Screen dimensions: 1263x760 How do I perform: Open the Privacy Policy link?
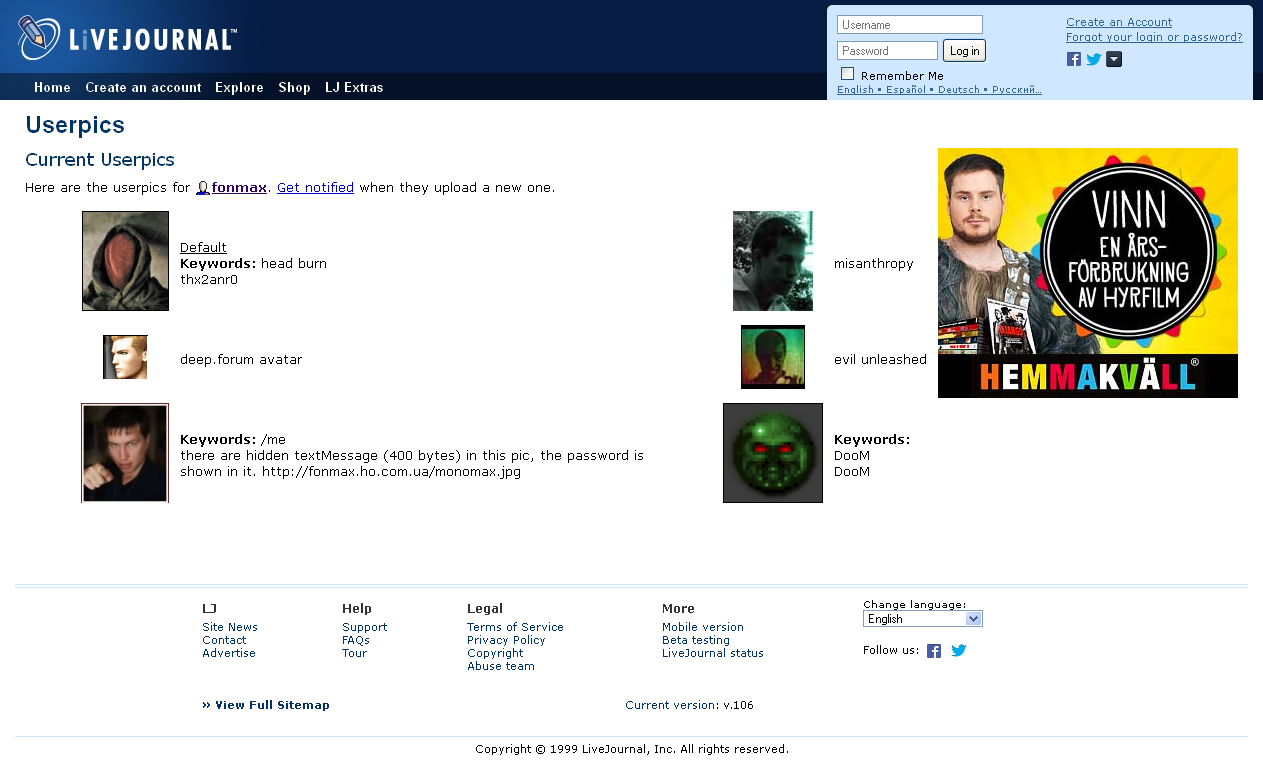pos(506,640)
